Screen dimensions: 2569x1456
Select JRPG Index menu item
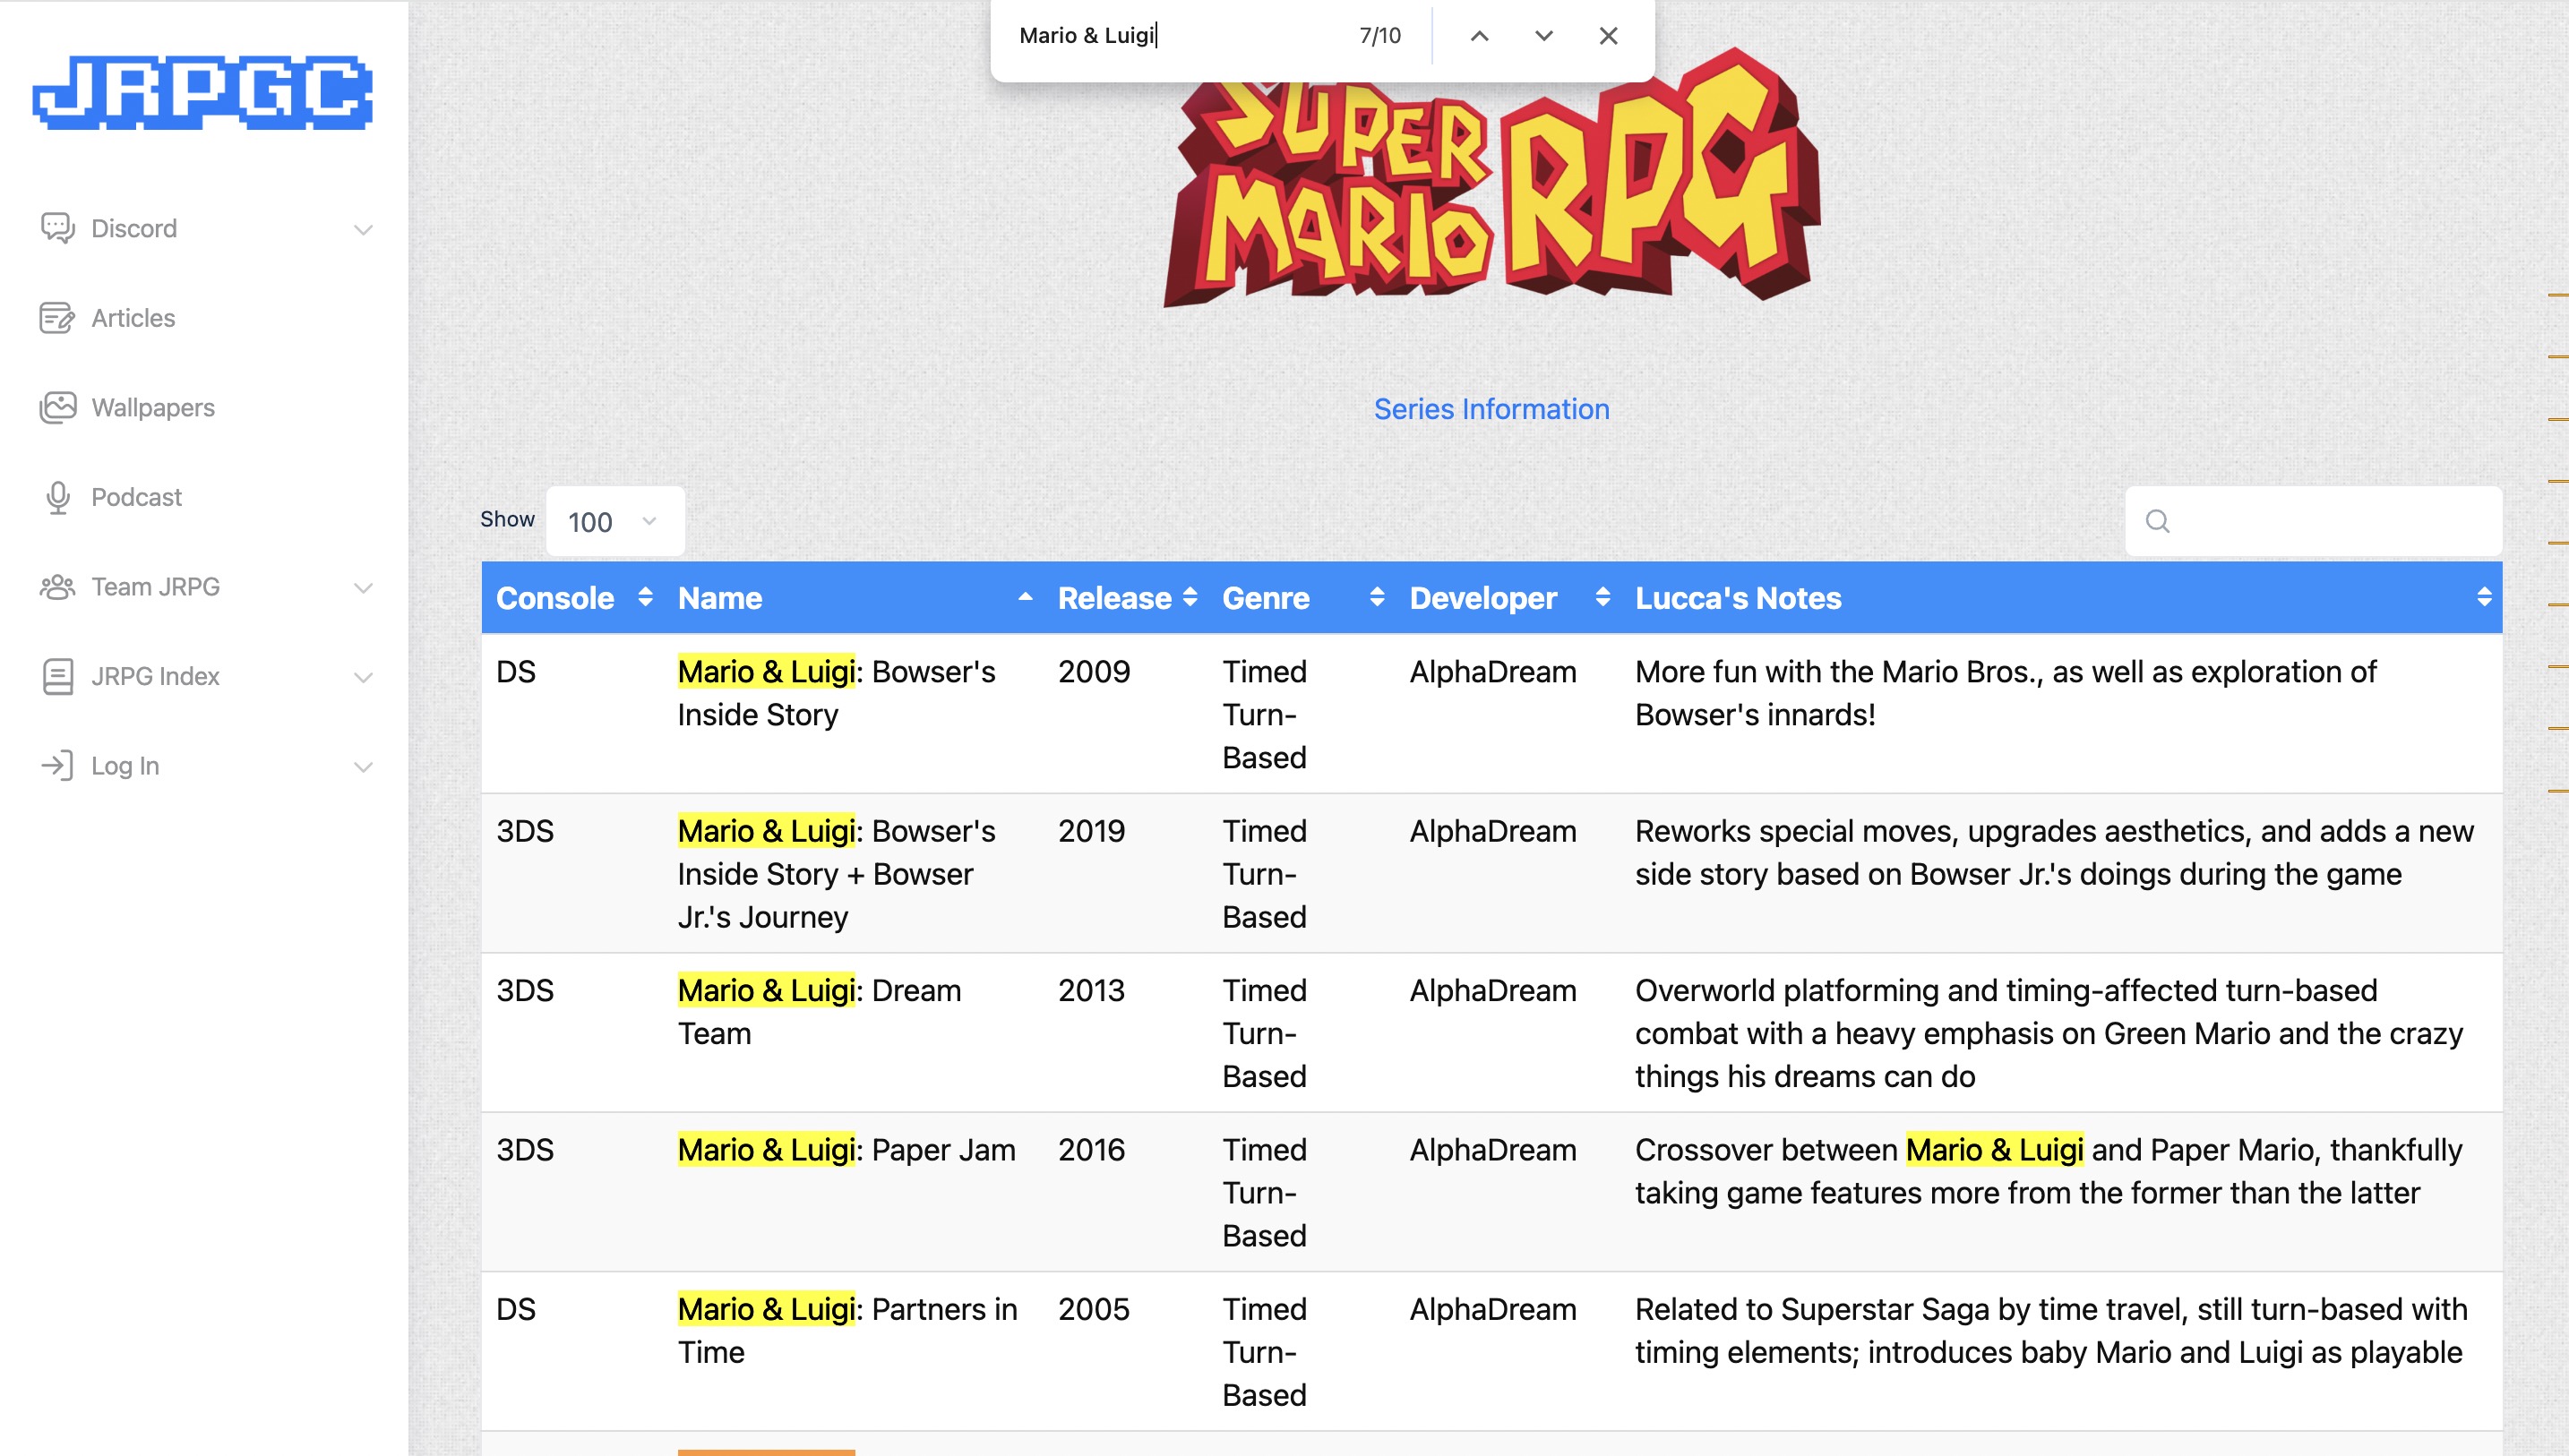coord(155,677)
